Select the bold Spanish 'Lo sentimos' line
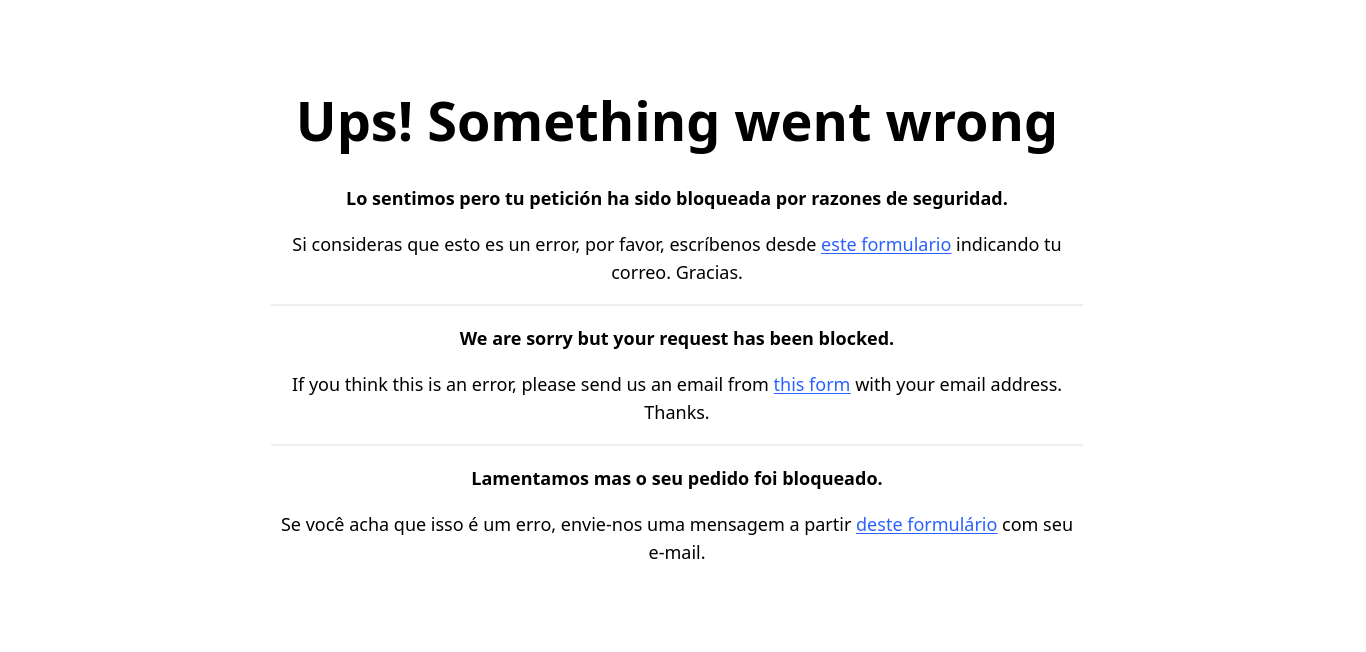1366x652 pixels. [x=677, y=199]
